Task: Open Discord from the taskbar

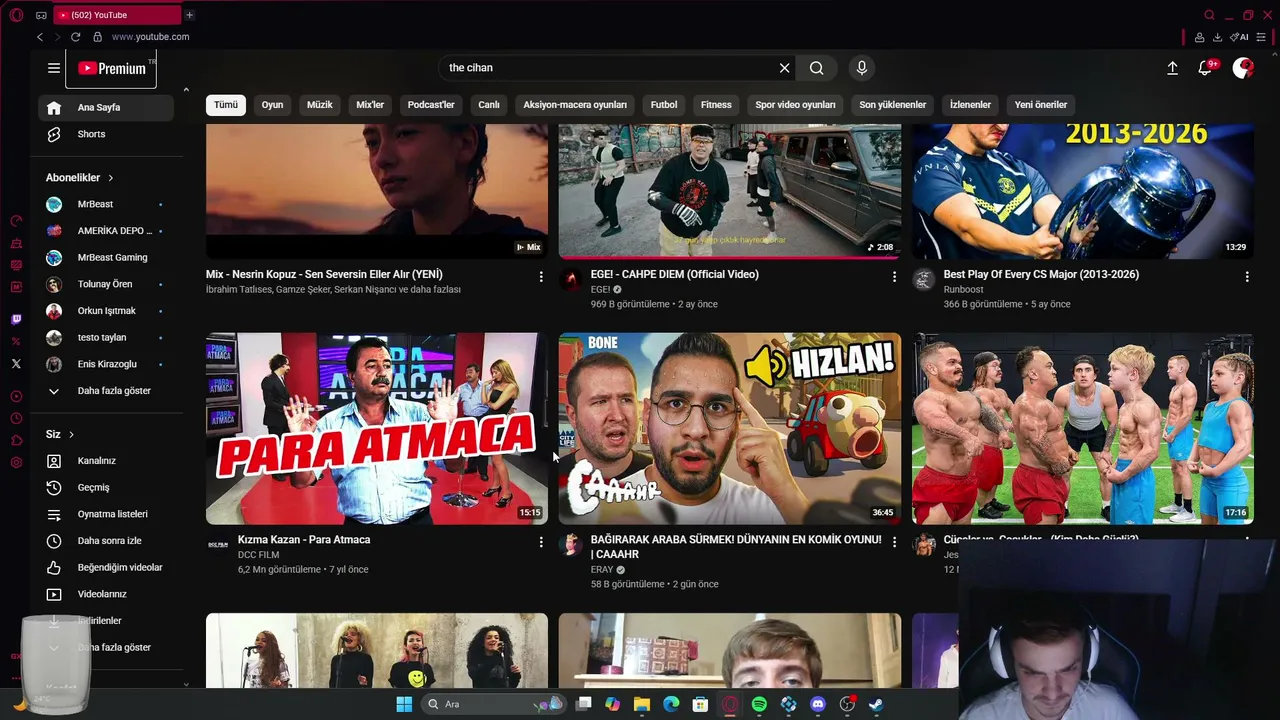Action: [x=818, y=705]
